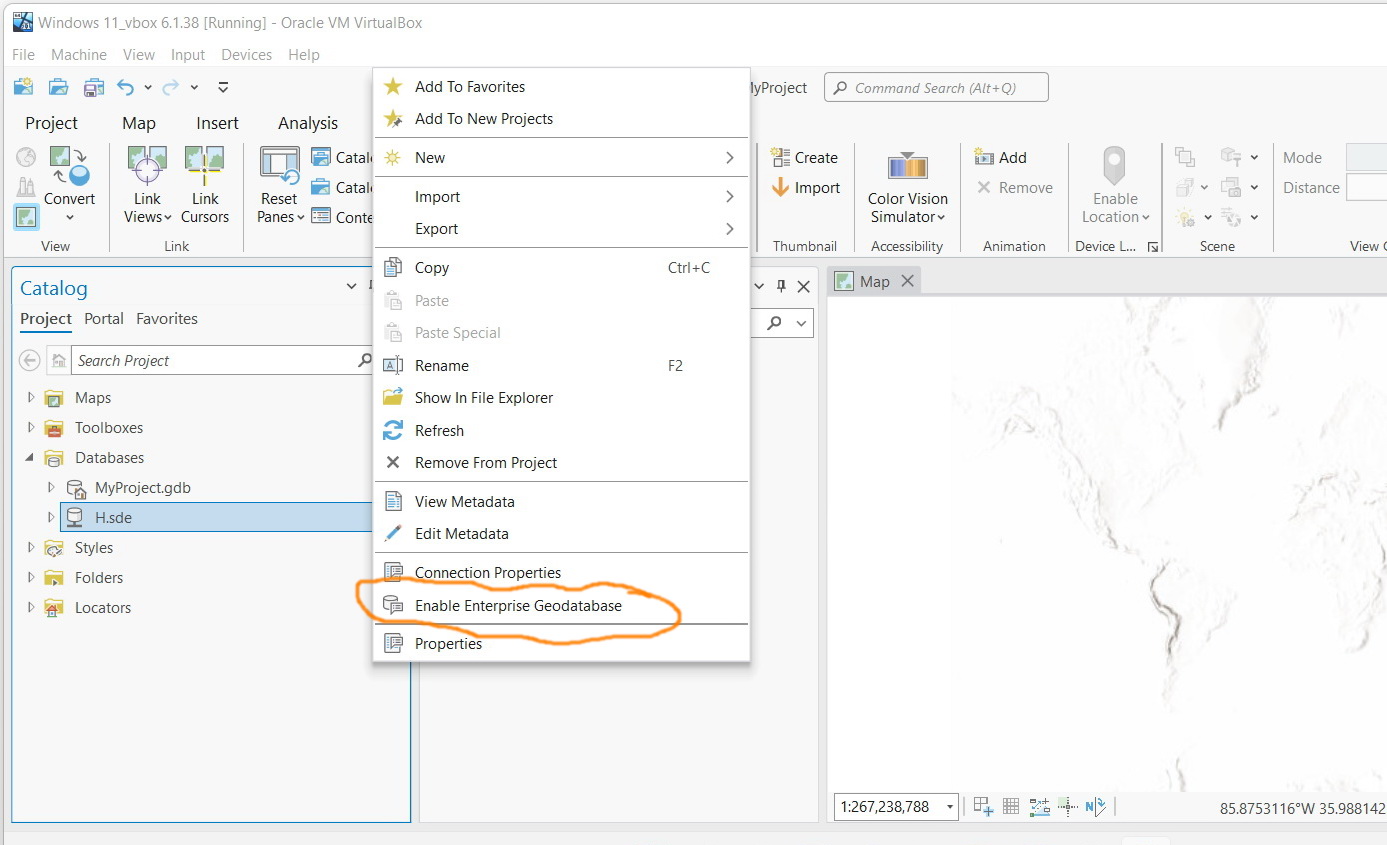Screen dimensions: 1387x845
Task: Select the Project ribbon tab
Action: pyautogui.click(x=52, y=123)
